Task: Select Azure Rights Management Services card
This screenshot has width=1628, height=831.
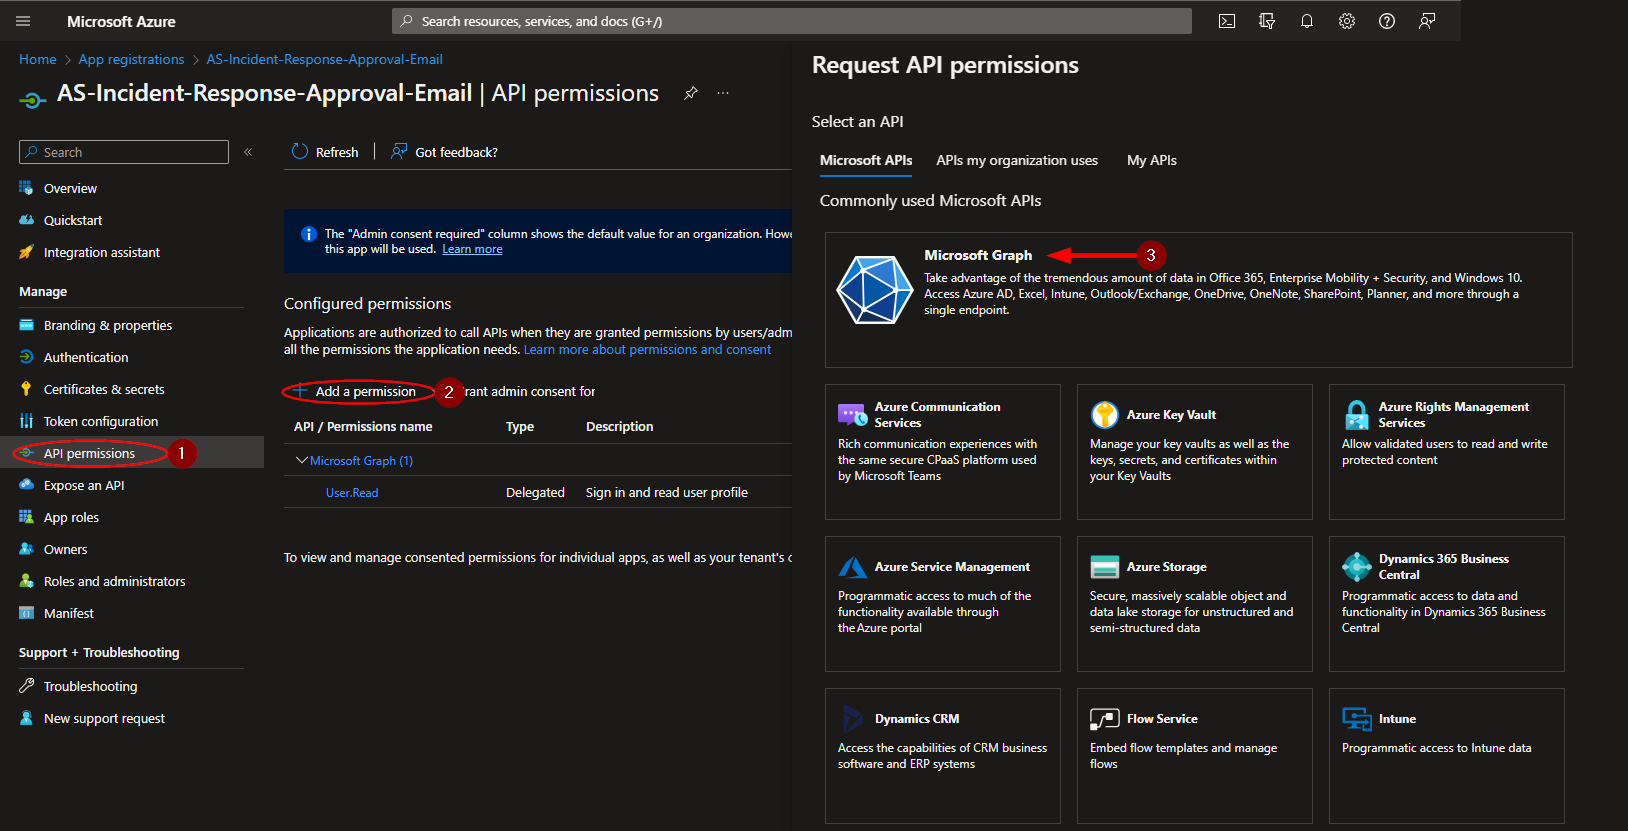Action: (1447, 452)
